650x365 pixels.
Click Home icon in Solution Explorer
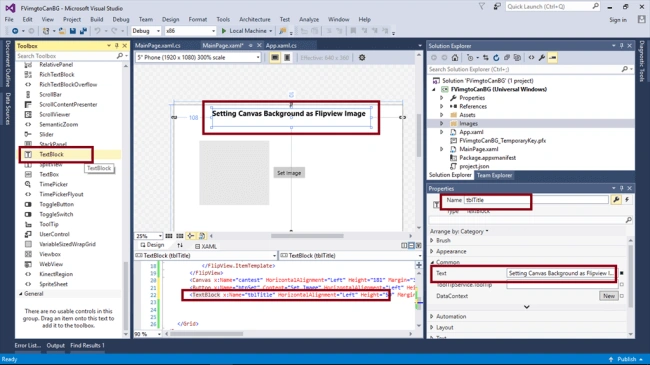tap(455, 58)
